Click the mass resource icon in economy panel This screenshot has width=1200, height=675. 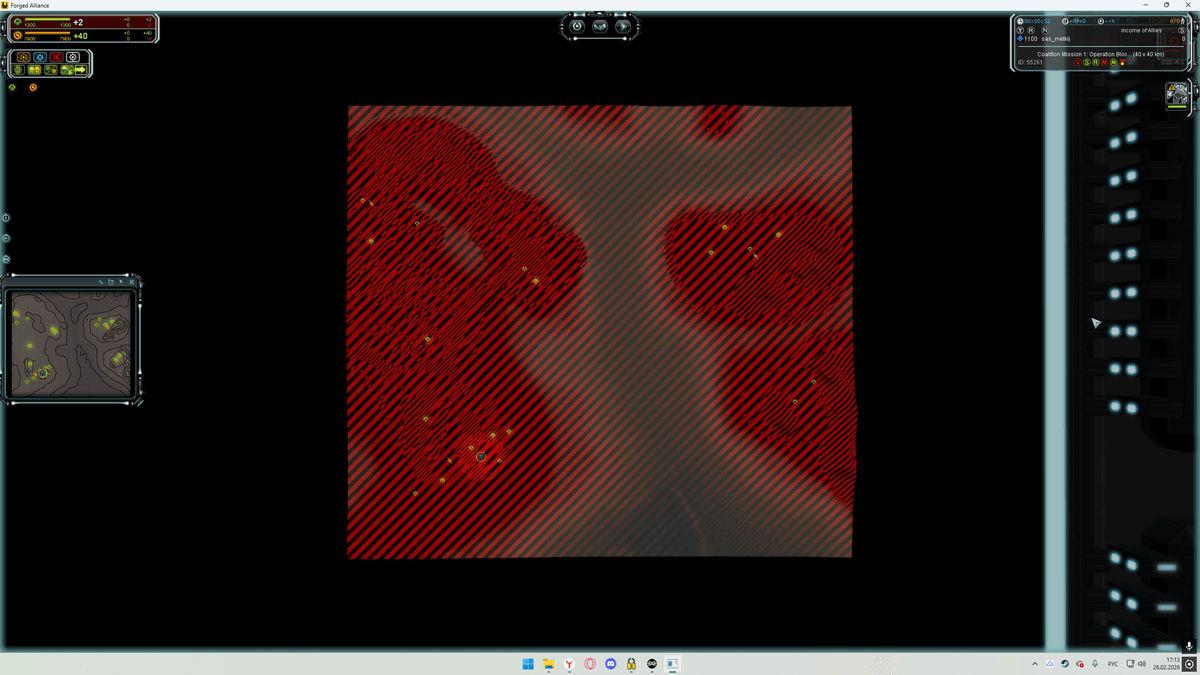pos(17,22)
